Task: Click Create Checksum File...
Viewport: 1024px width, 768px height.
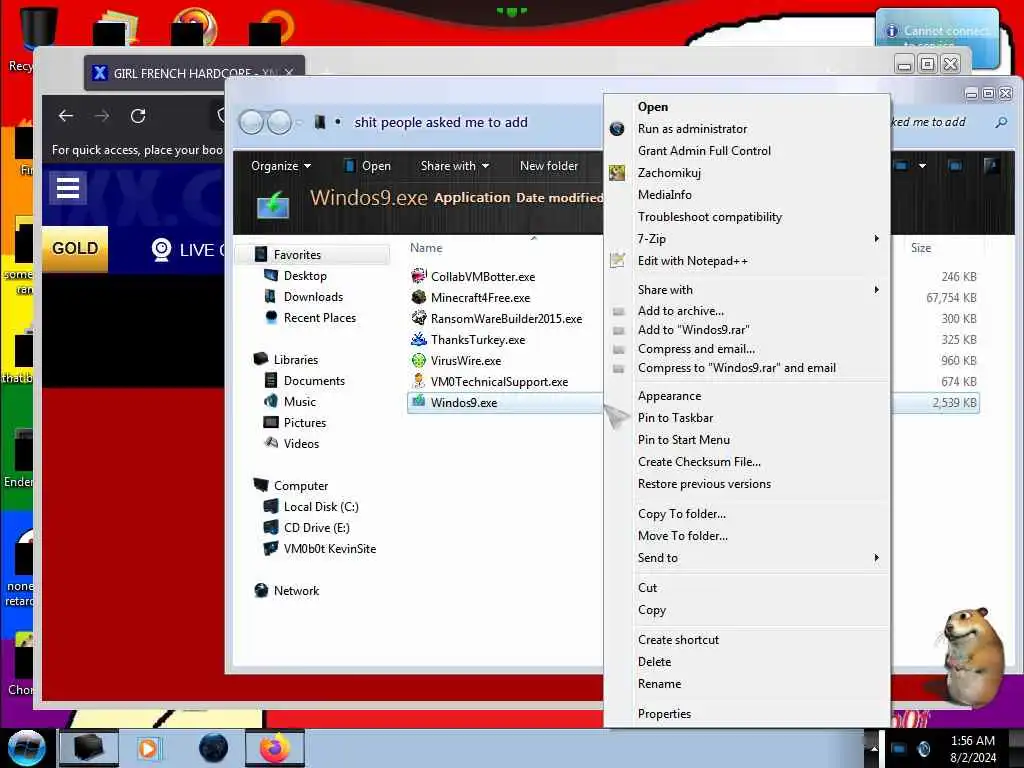Action: click(x=699, y=462)
